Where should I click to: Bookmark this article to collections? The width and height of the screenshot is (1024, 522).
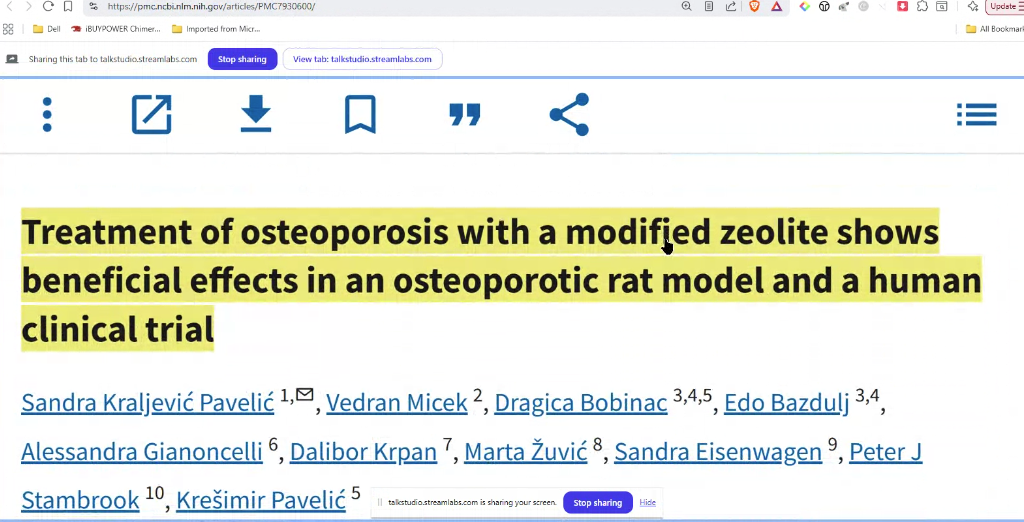360,115
